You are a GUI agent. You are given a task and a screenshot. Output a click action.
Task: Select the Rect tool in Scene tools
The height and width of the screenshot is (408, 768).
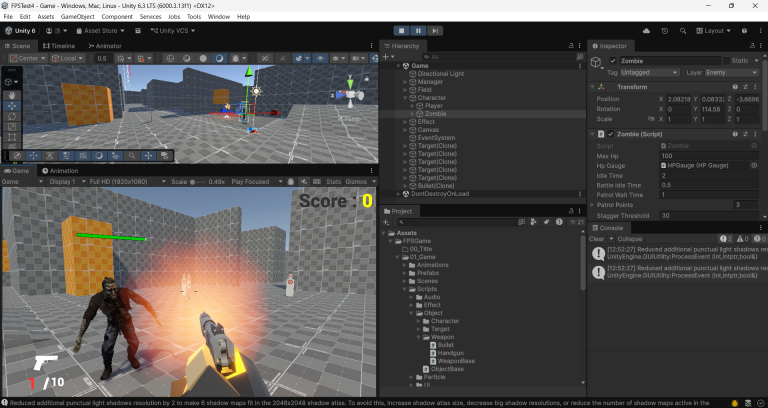point(12,137)
